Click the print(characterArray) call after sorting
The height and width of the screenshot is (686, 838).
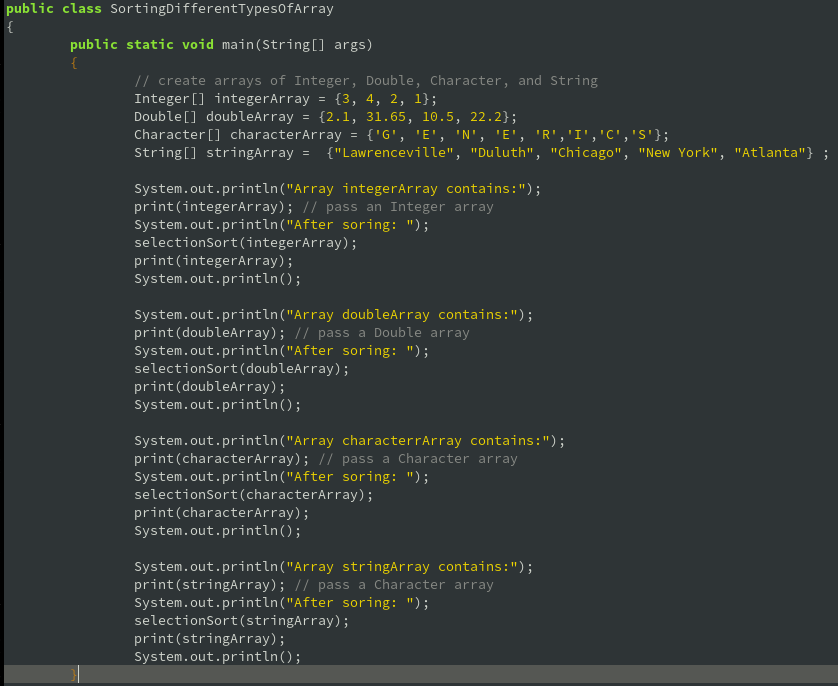tap(220, 512)
